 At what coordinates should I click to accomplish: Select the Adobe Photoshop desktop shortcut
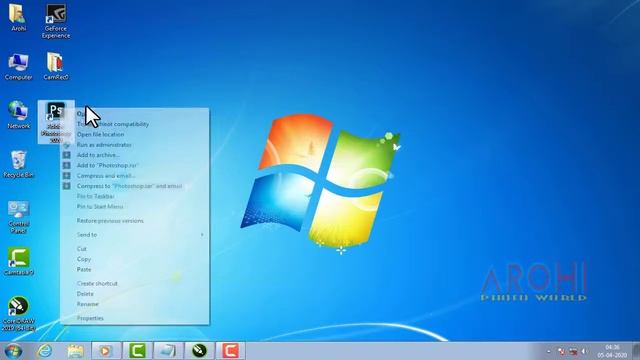(56, 122)
